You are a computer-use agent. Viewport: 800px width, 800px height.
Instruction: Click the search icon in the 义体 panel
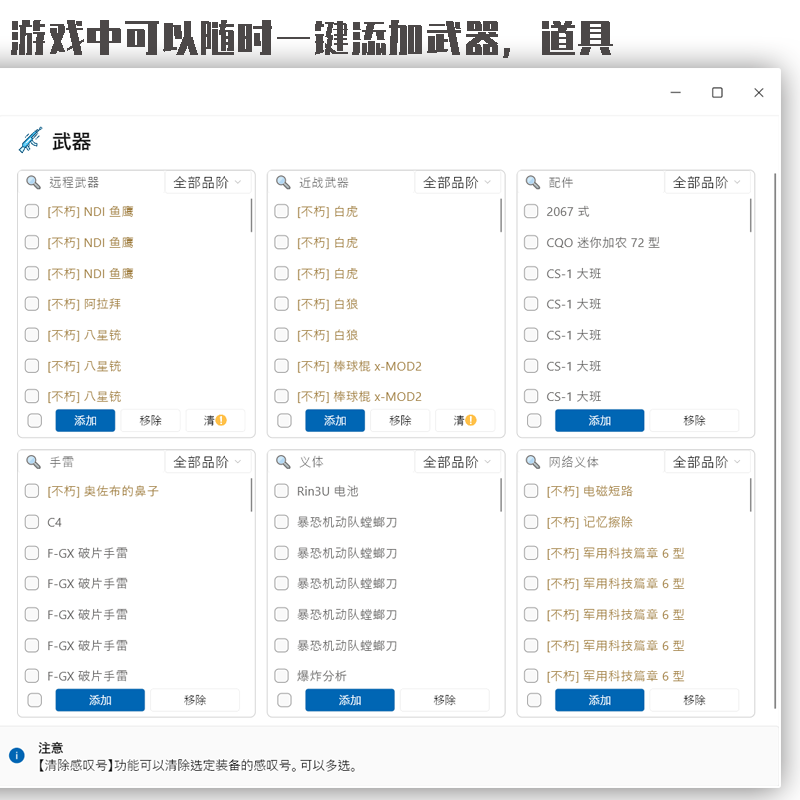(281, 462)
